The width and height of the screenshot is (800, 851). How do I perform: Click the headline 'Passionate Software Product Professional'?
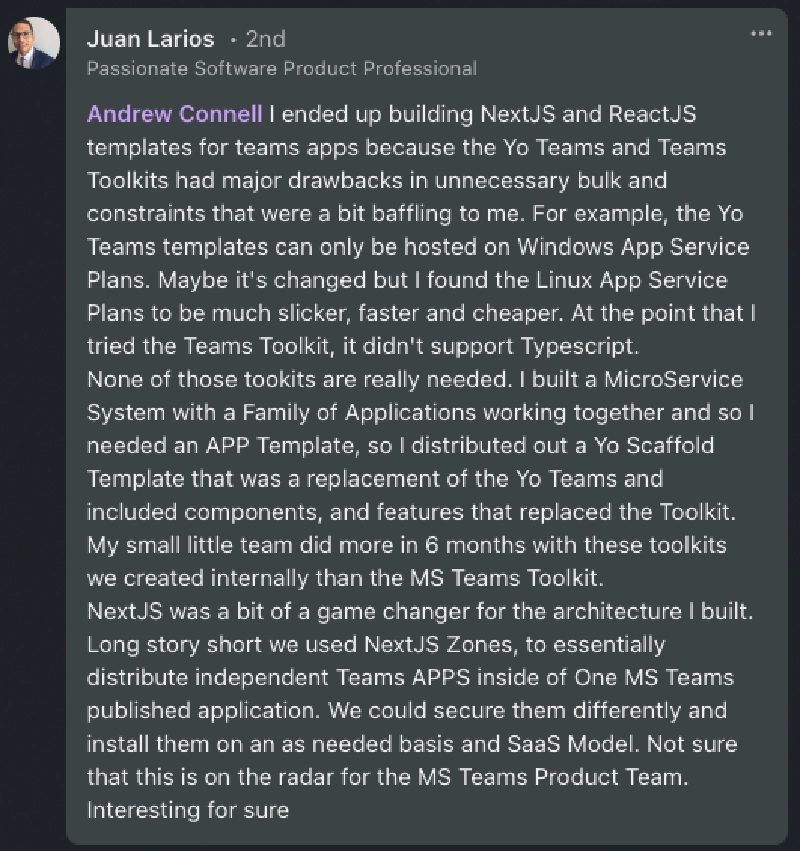[x=281, y=68]
